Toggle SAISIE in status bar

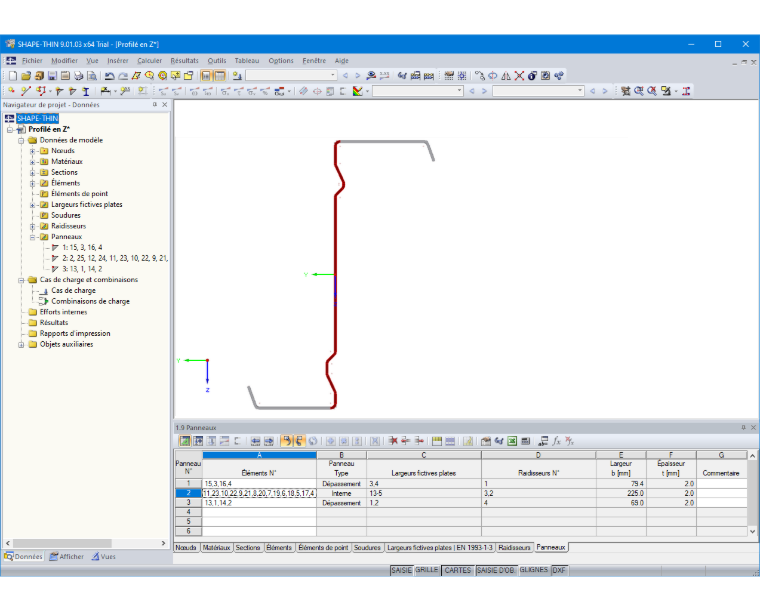click(401, 570)
